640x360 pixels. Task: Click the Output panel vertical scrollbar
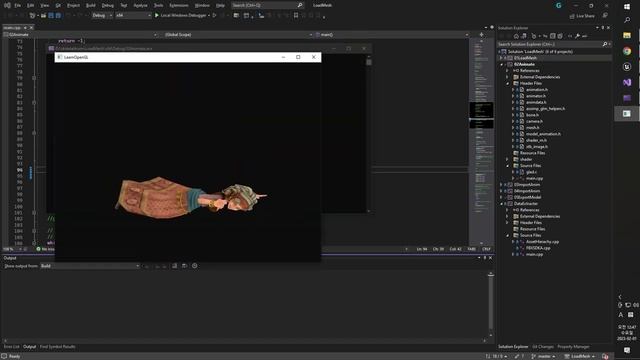[x=491, y=304]
